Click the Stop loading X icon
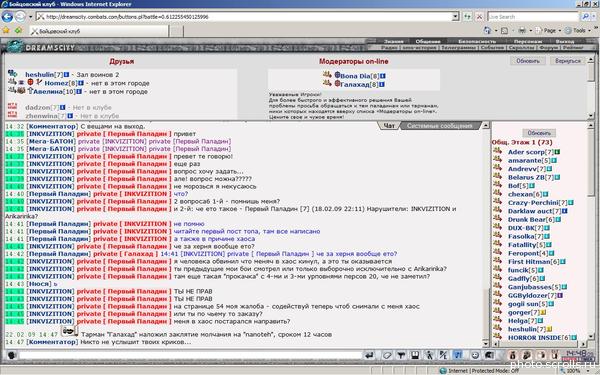 [x=479, y=17]
